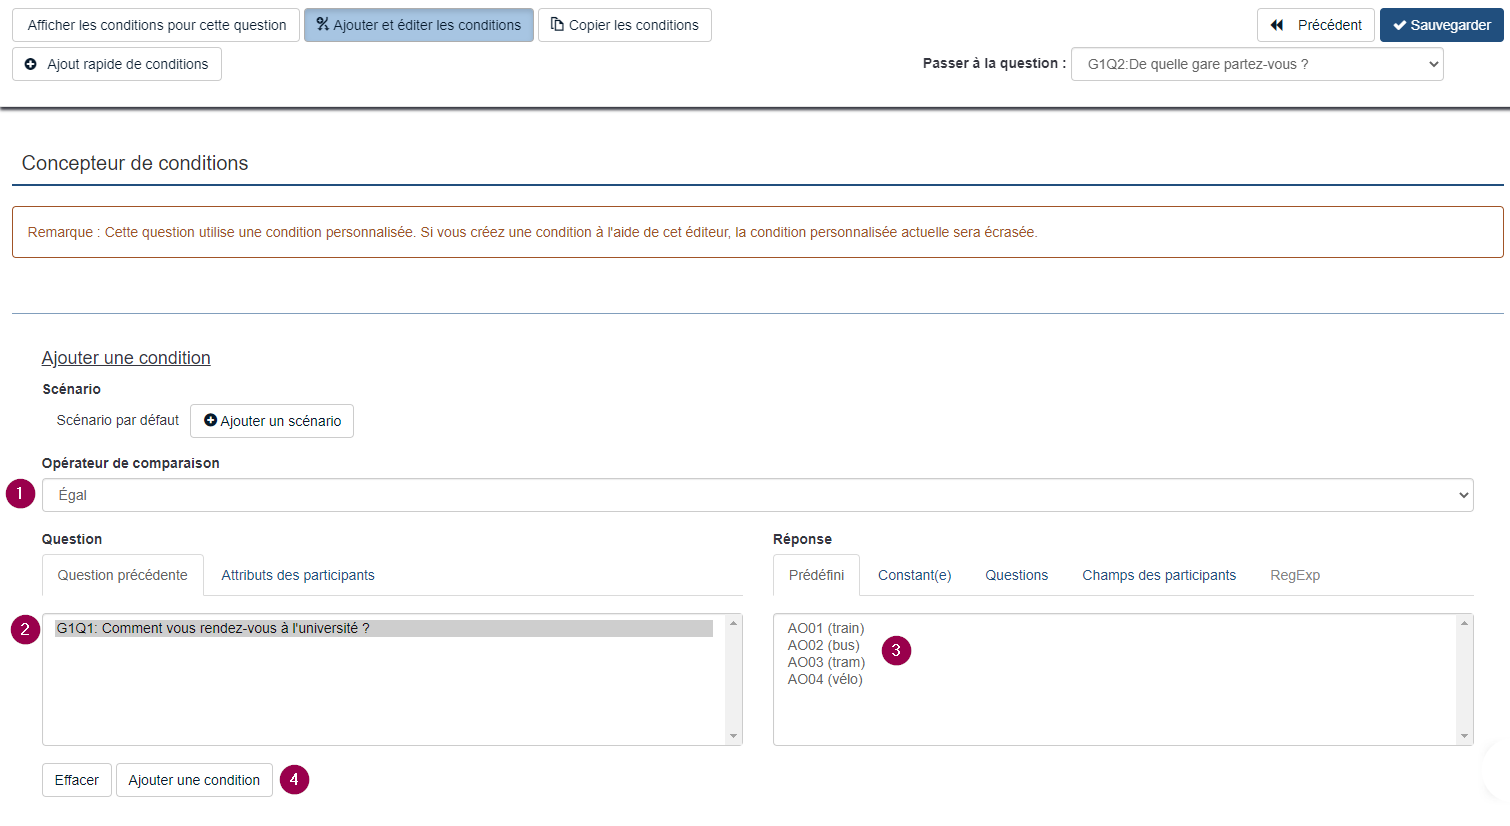Open Champs des participants tab
This screenshot has width=1510, height=826.
1158,575
